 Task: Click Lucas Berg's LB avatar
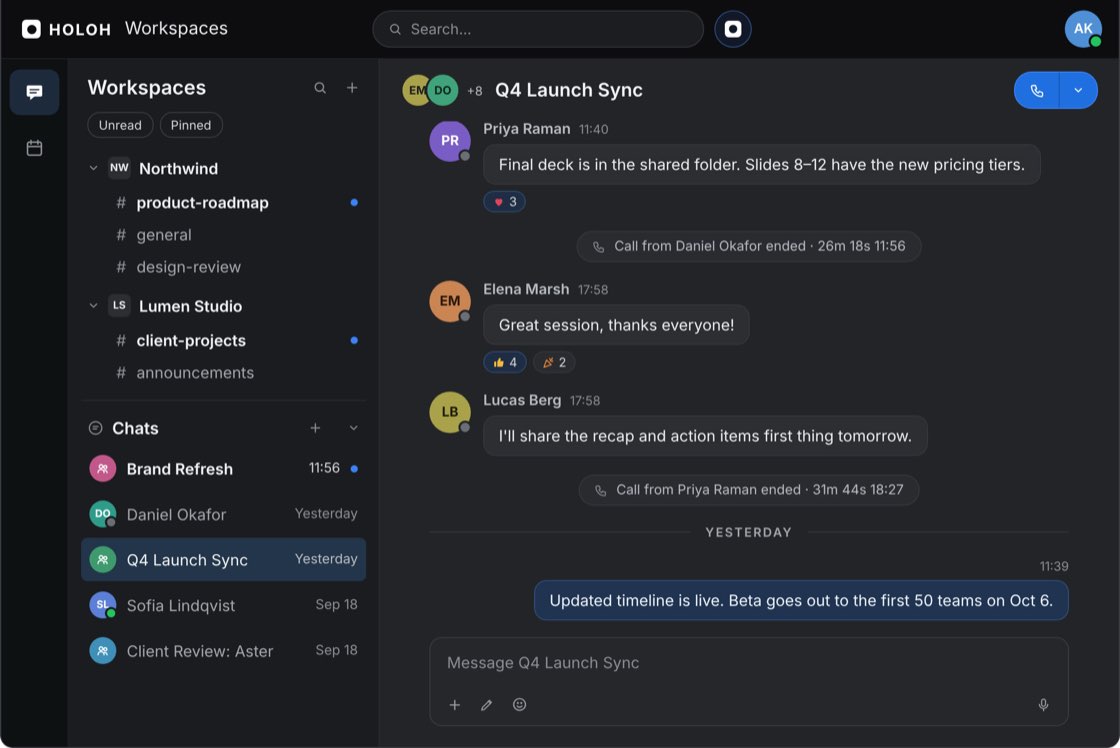(x=450, y=412)
